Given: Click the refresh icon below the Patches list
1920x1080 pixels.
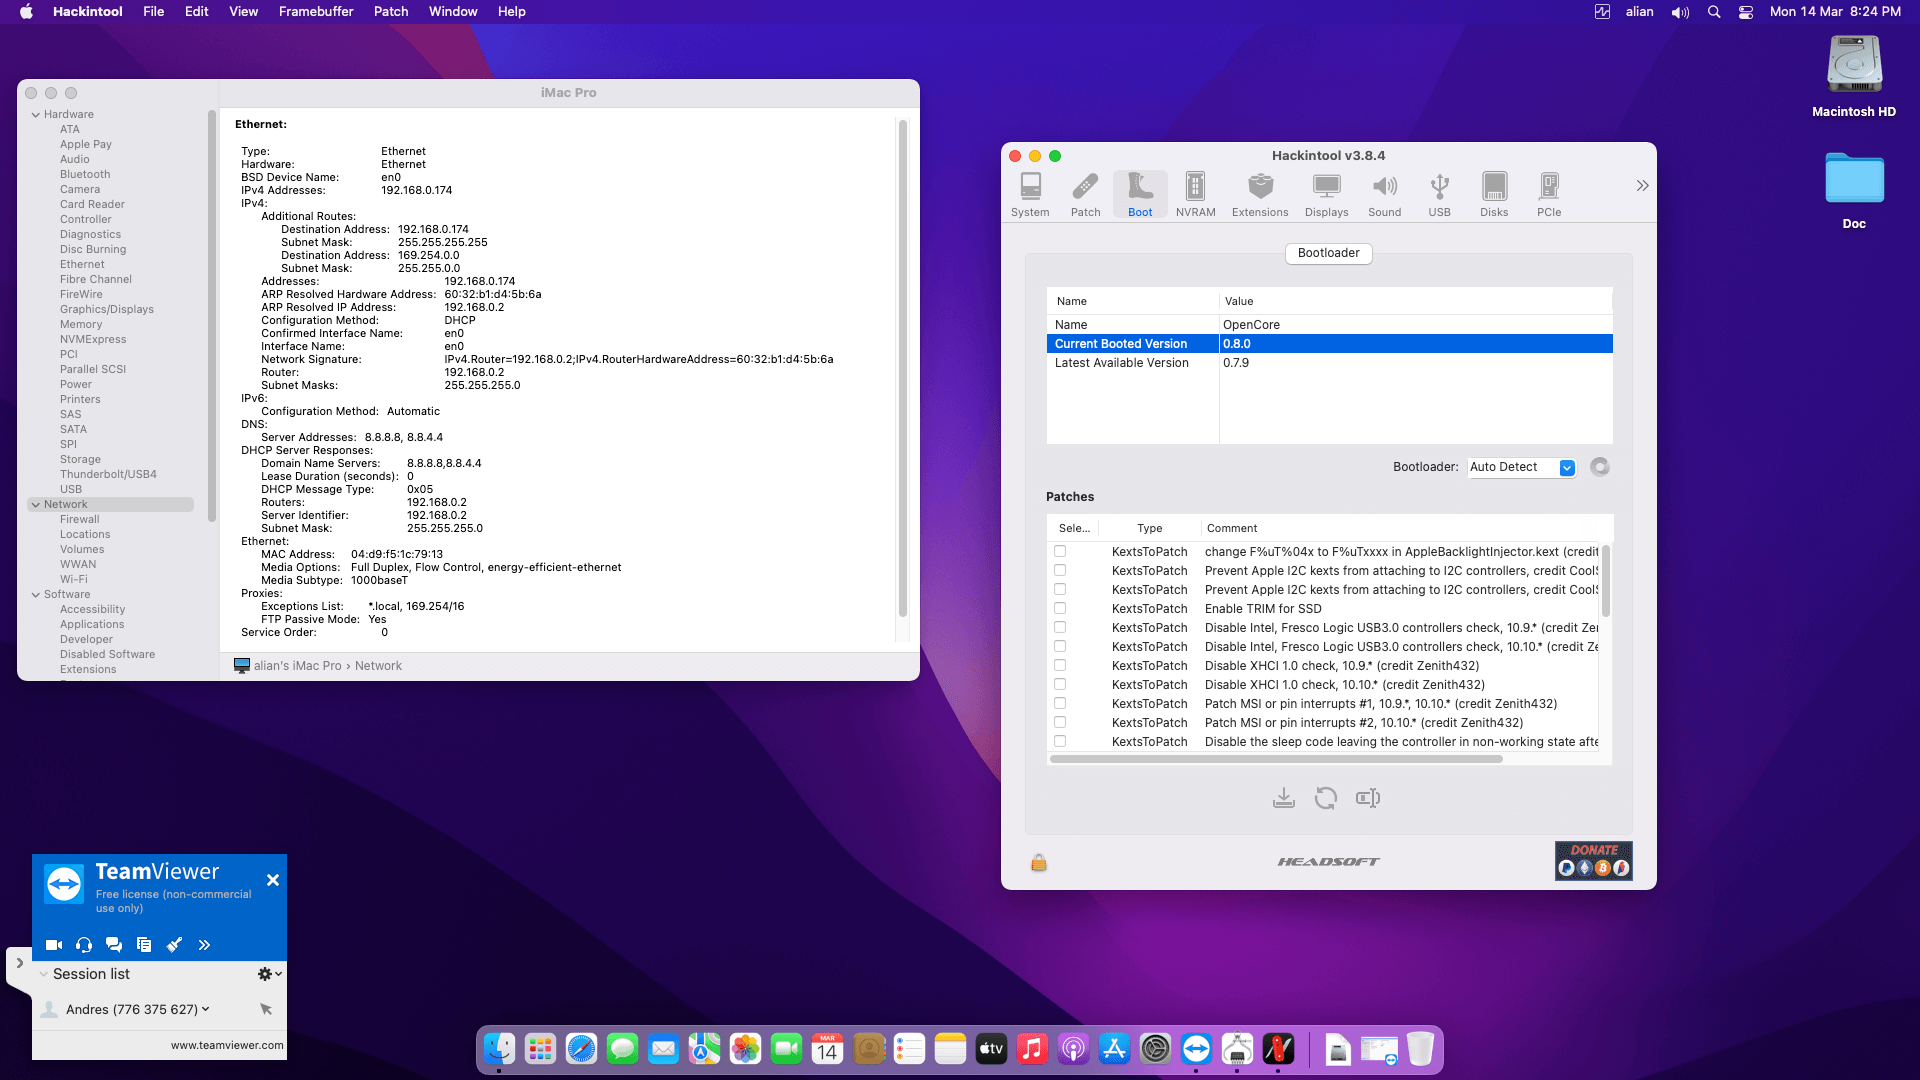Looking at the screenshot, I should pyautogui.click(x=1326, y=798).
